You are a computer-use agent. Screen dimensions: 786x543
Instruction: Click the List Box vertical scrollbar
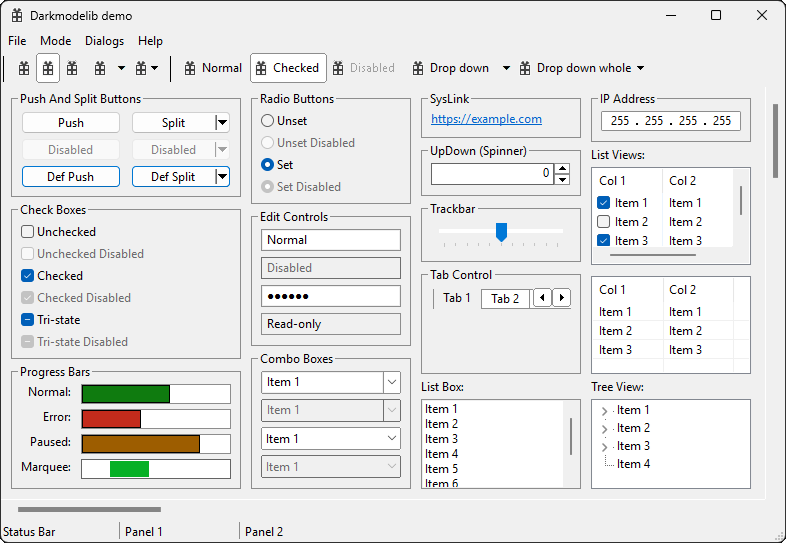tap(571, 437)
